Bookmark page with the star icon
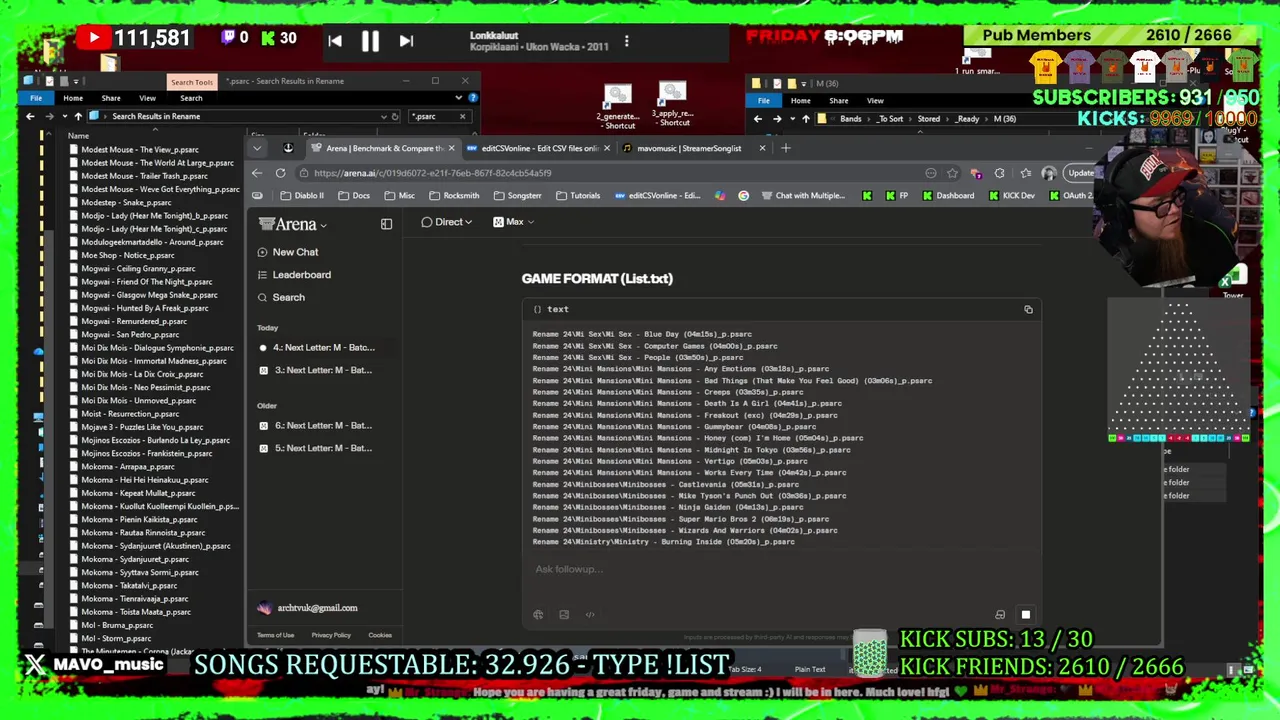 coord(952,173)
